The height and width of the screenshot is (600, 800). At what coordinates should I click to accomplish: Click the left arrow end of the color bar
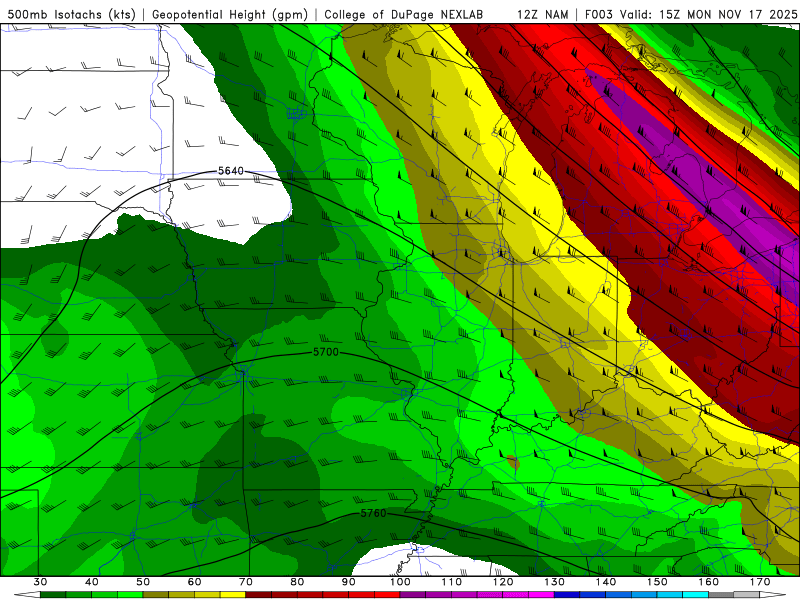(27, 595)
